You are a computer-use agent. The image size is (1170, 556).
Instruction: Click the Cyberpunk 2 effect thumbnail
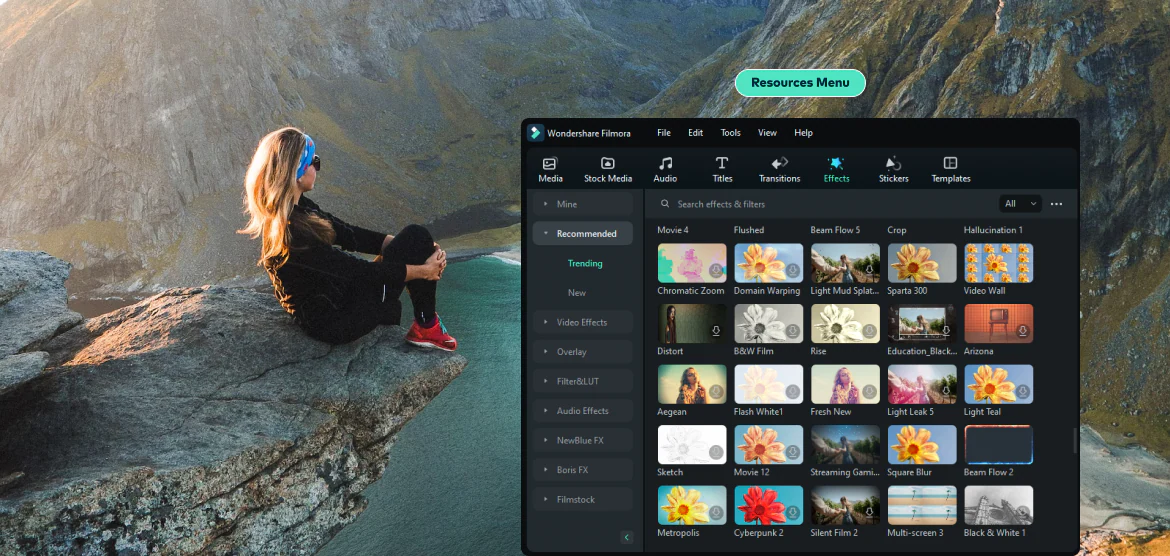tap(768, 505)
